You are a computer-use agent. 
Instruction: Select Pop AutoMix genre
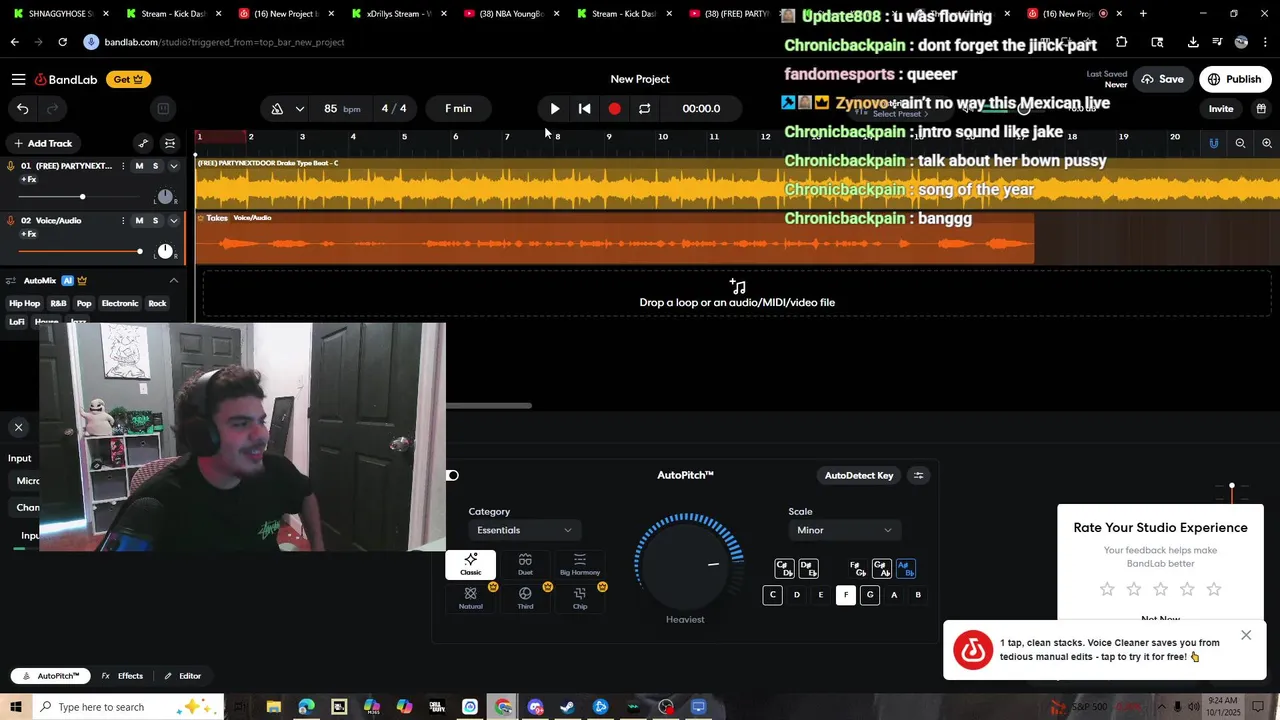(x=84, y=303)
